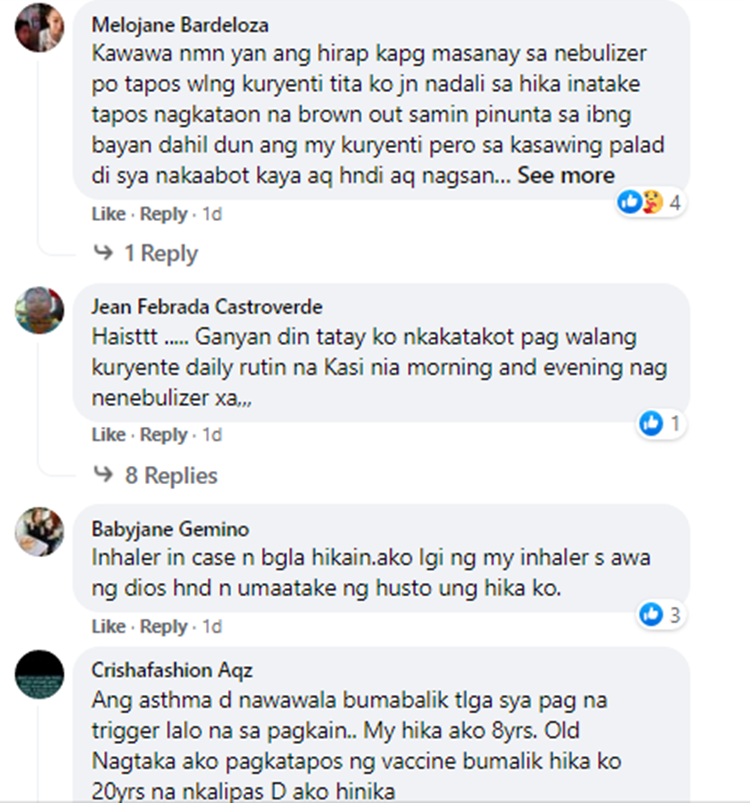Open Crishafashion Aqz's name link
Viewport: 750px width, 803px height.
click(172, 670)
